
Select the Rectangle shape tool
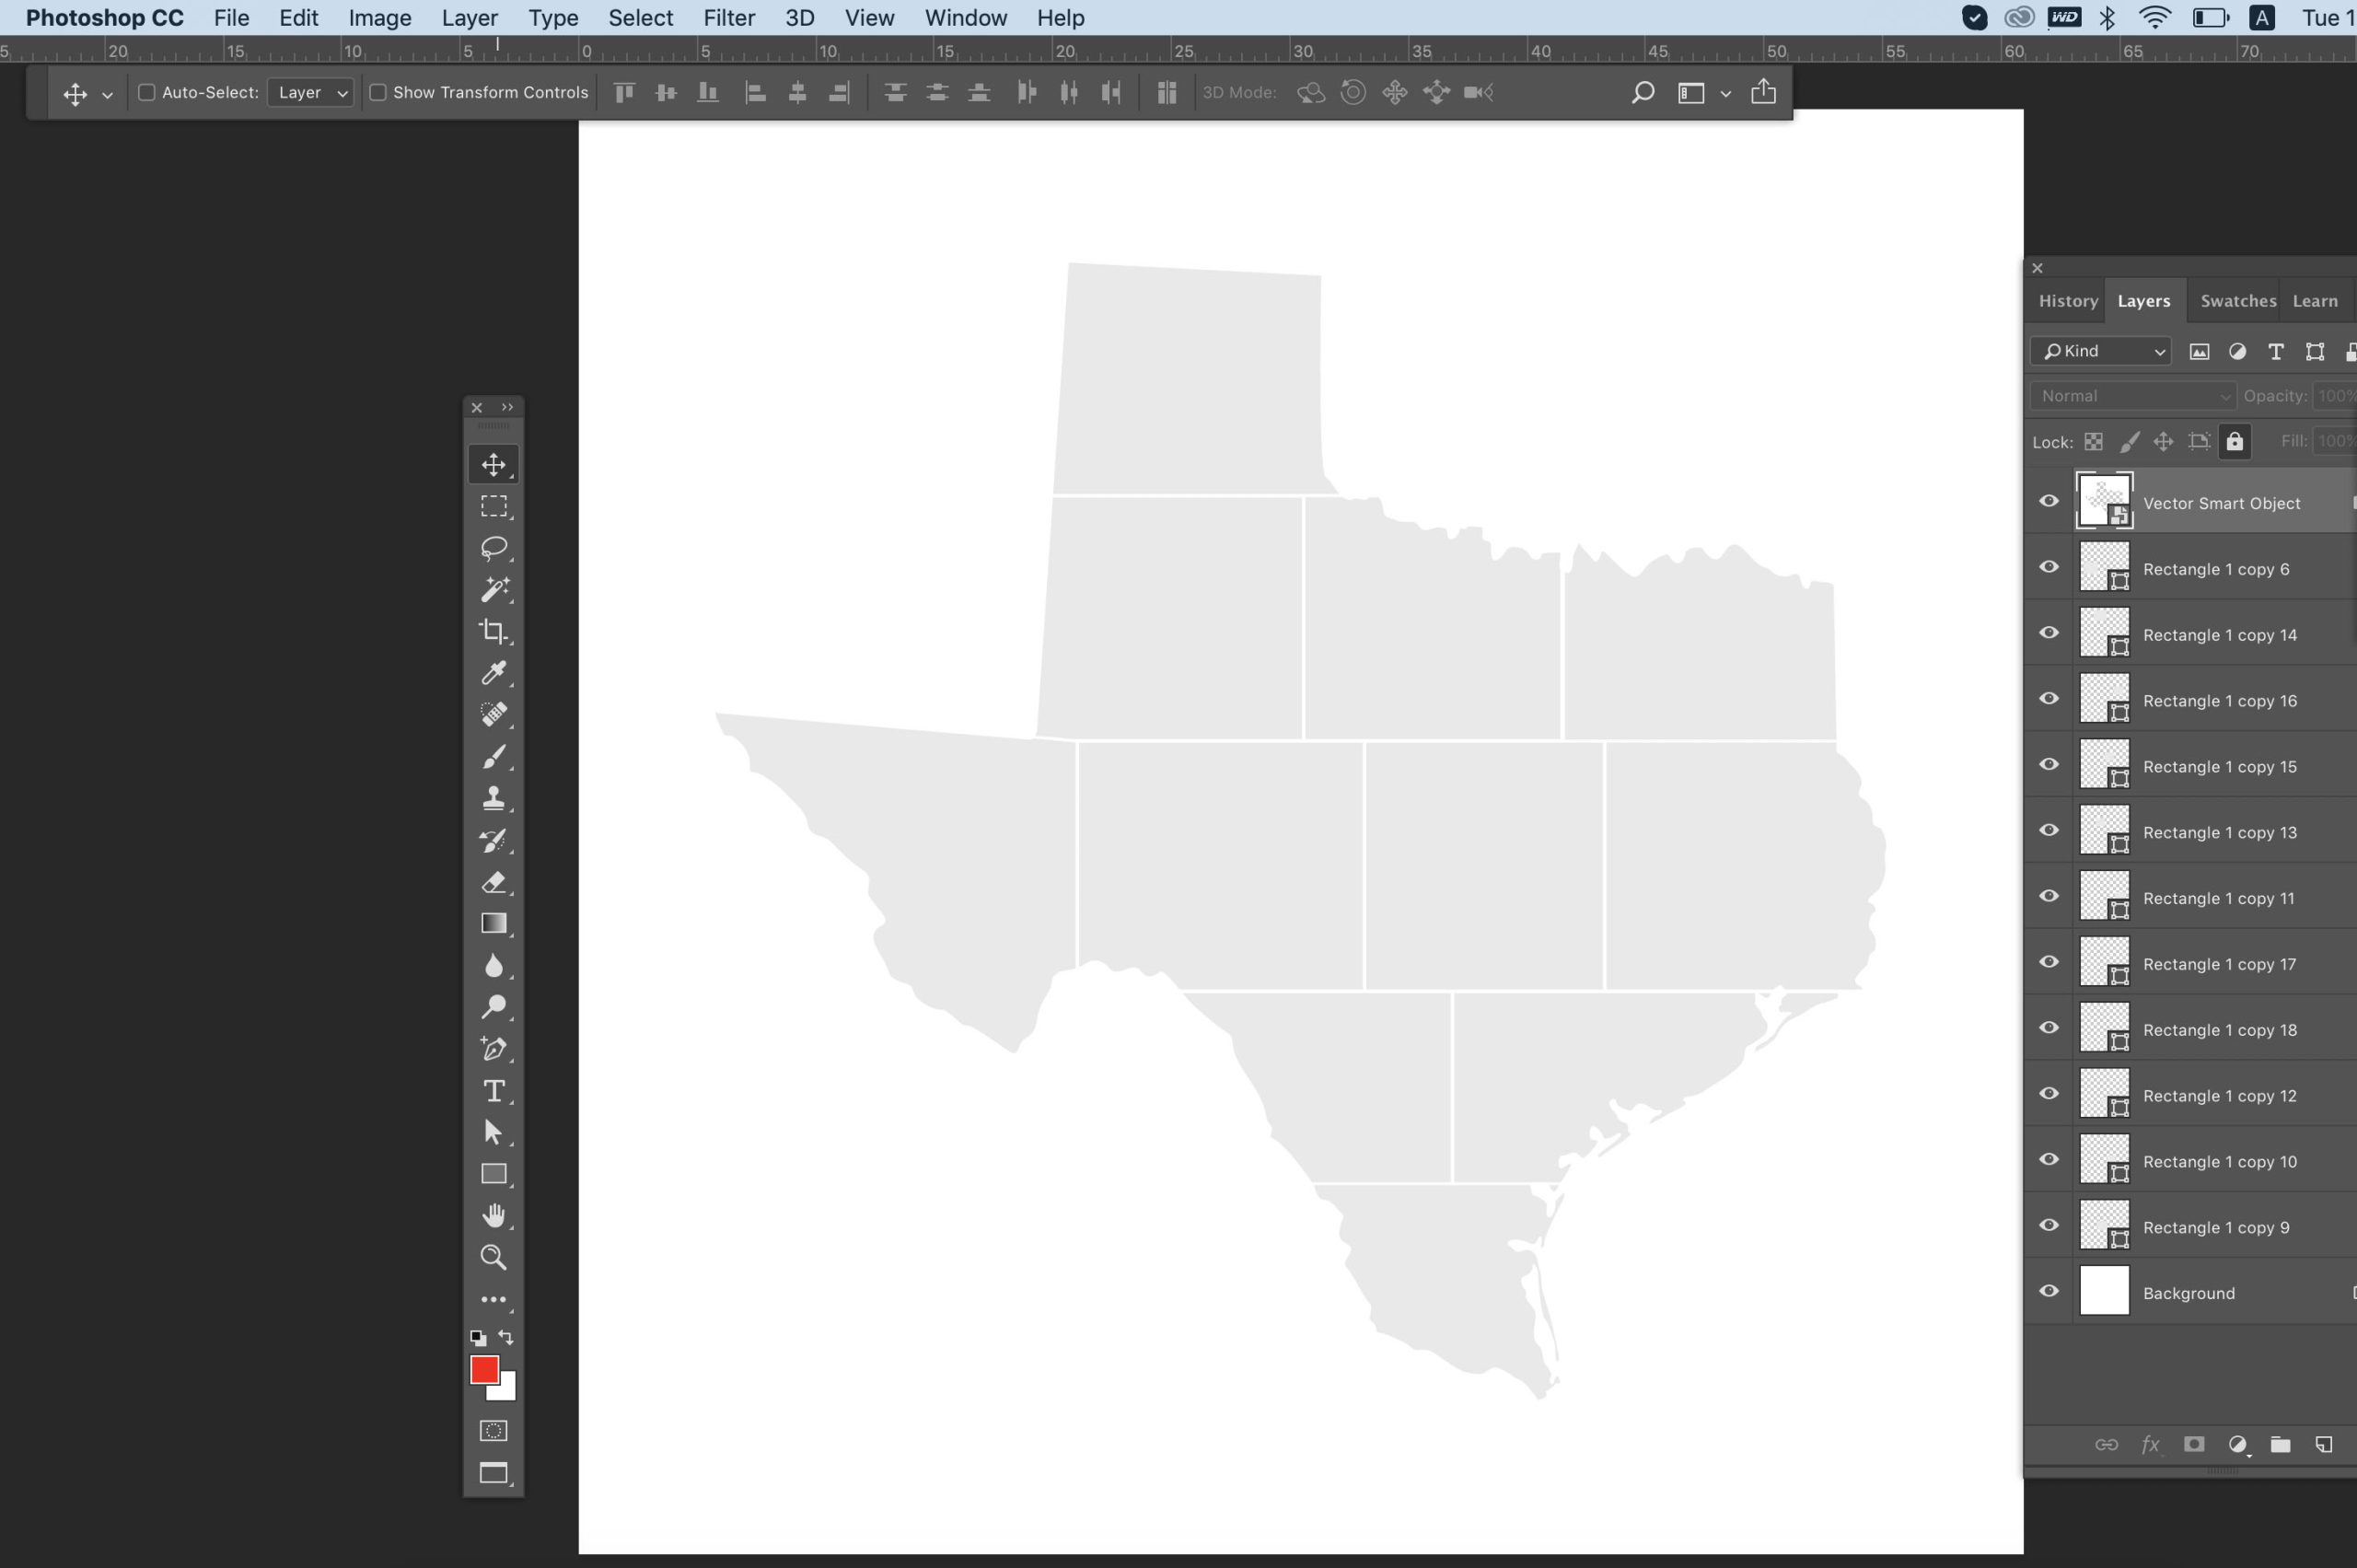tap(493, 1174)
